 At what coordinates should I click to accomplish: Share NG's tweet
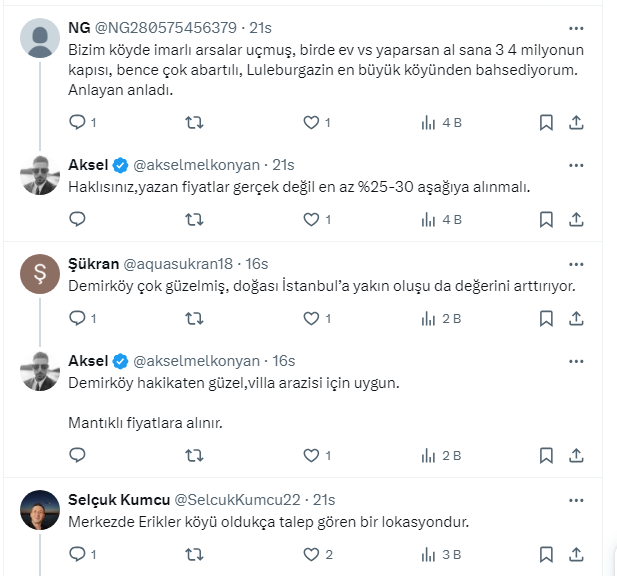pos(576,123)
